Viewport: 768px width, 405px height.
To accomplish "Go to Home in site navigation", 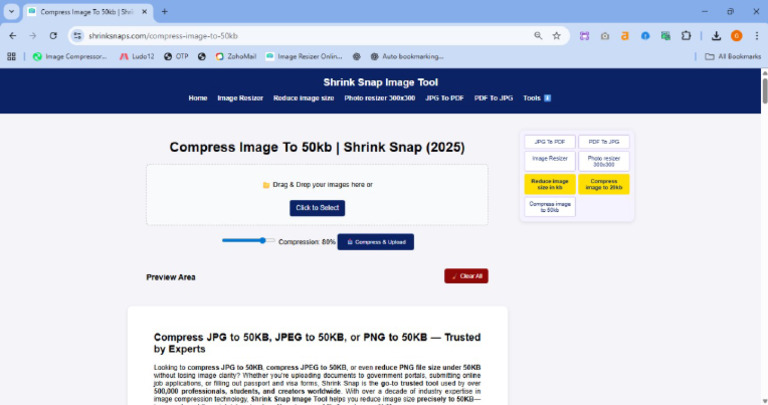I will (198, 98).
